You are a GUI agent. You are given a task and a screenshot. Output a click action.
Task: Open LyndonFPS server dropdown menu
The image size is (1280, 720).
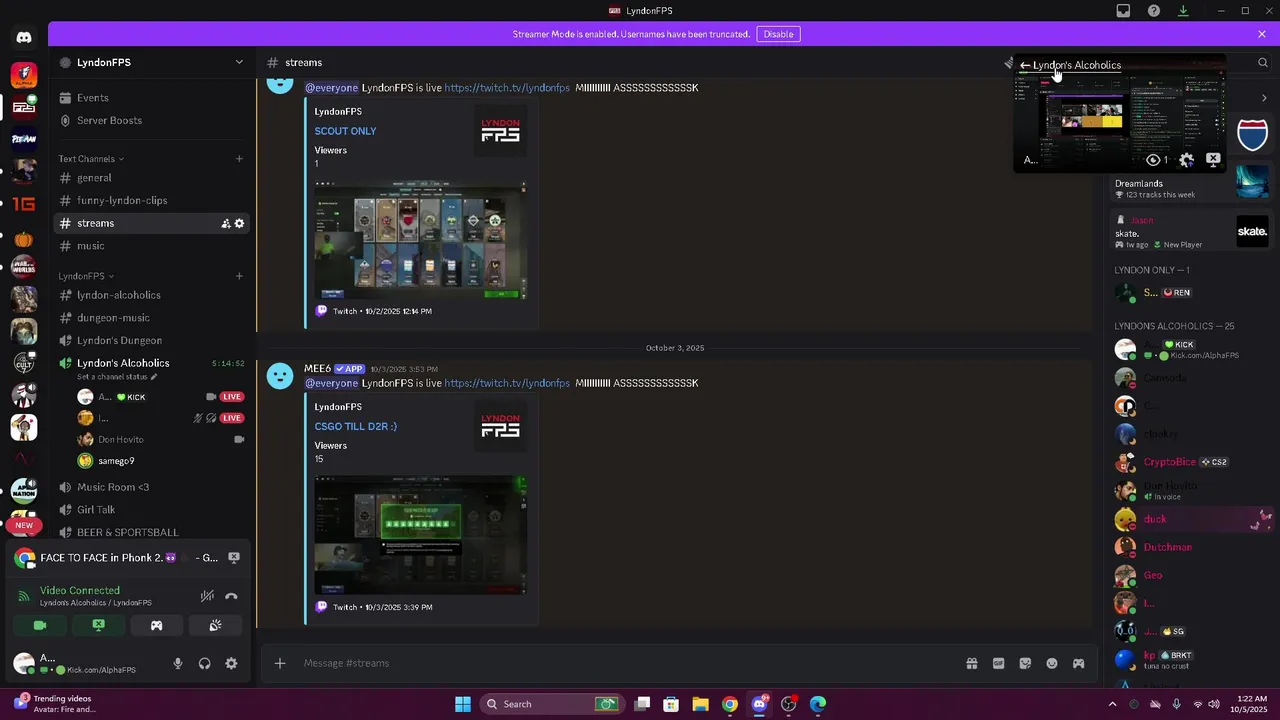tap(239, 62)
